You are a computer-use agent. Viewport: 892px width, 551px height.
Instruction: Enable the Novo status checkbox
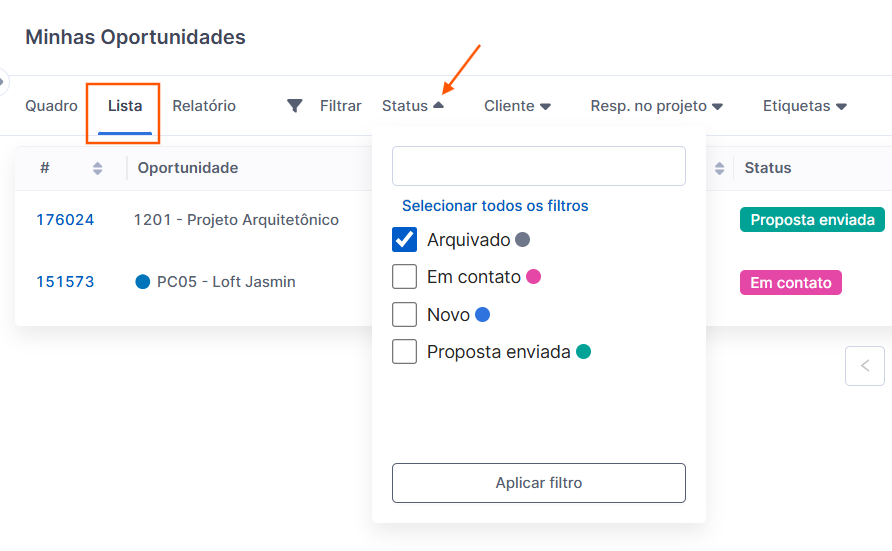405,314
